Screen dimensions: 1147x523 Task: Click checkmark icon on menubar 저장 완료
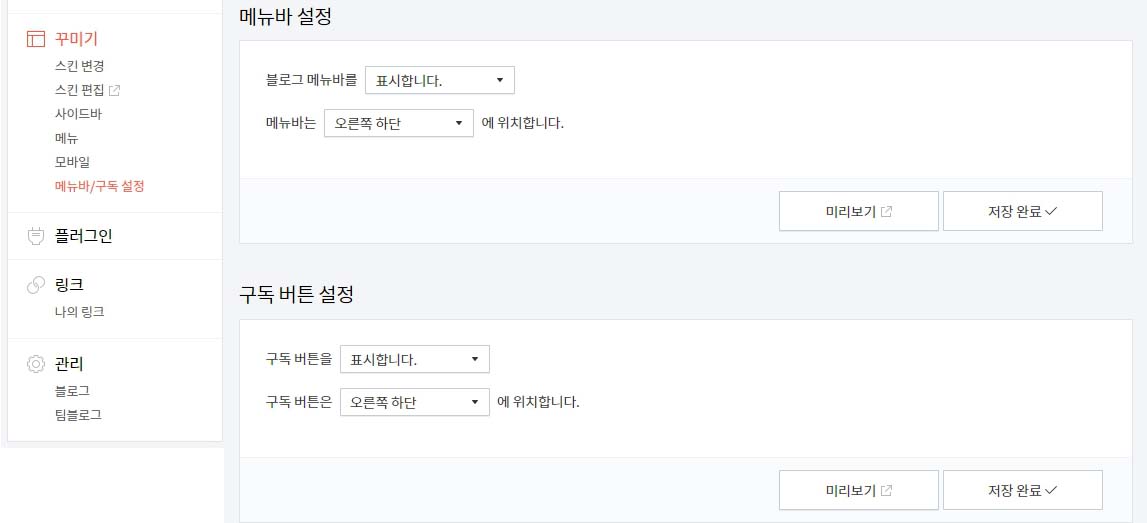coord(1051,212)
